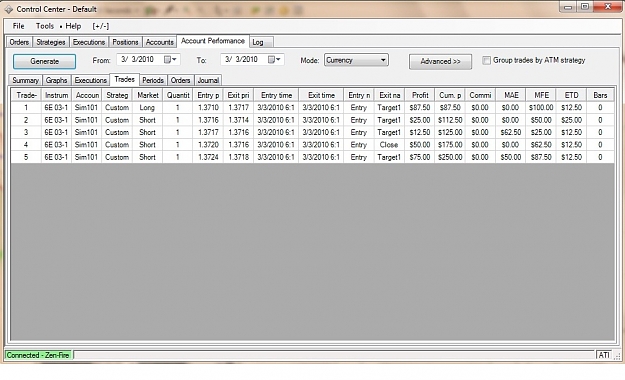Image resolution: width=625 pixels, height=380 pixels.
Task: Sort by the Commission column header
Action: coord(480,95)
